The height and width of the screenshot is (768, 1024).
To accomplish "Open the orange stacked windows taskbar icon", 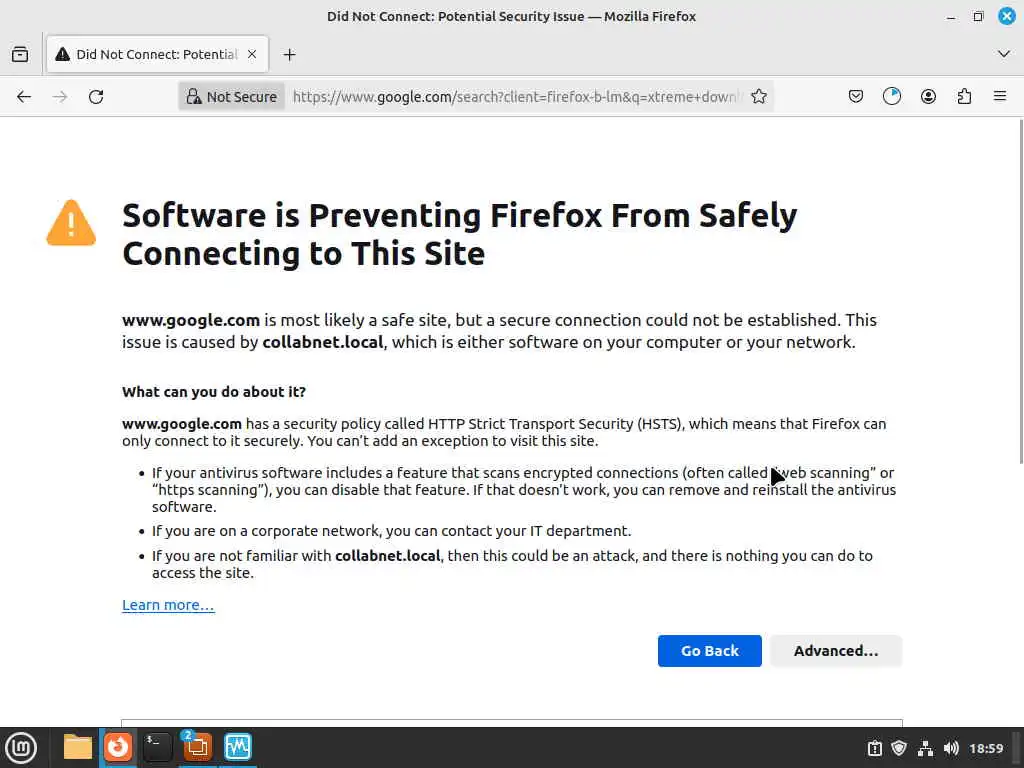I will [197, 747].
